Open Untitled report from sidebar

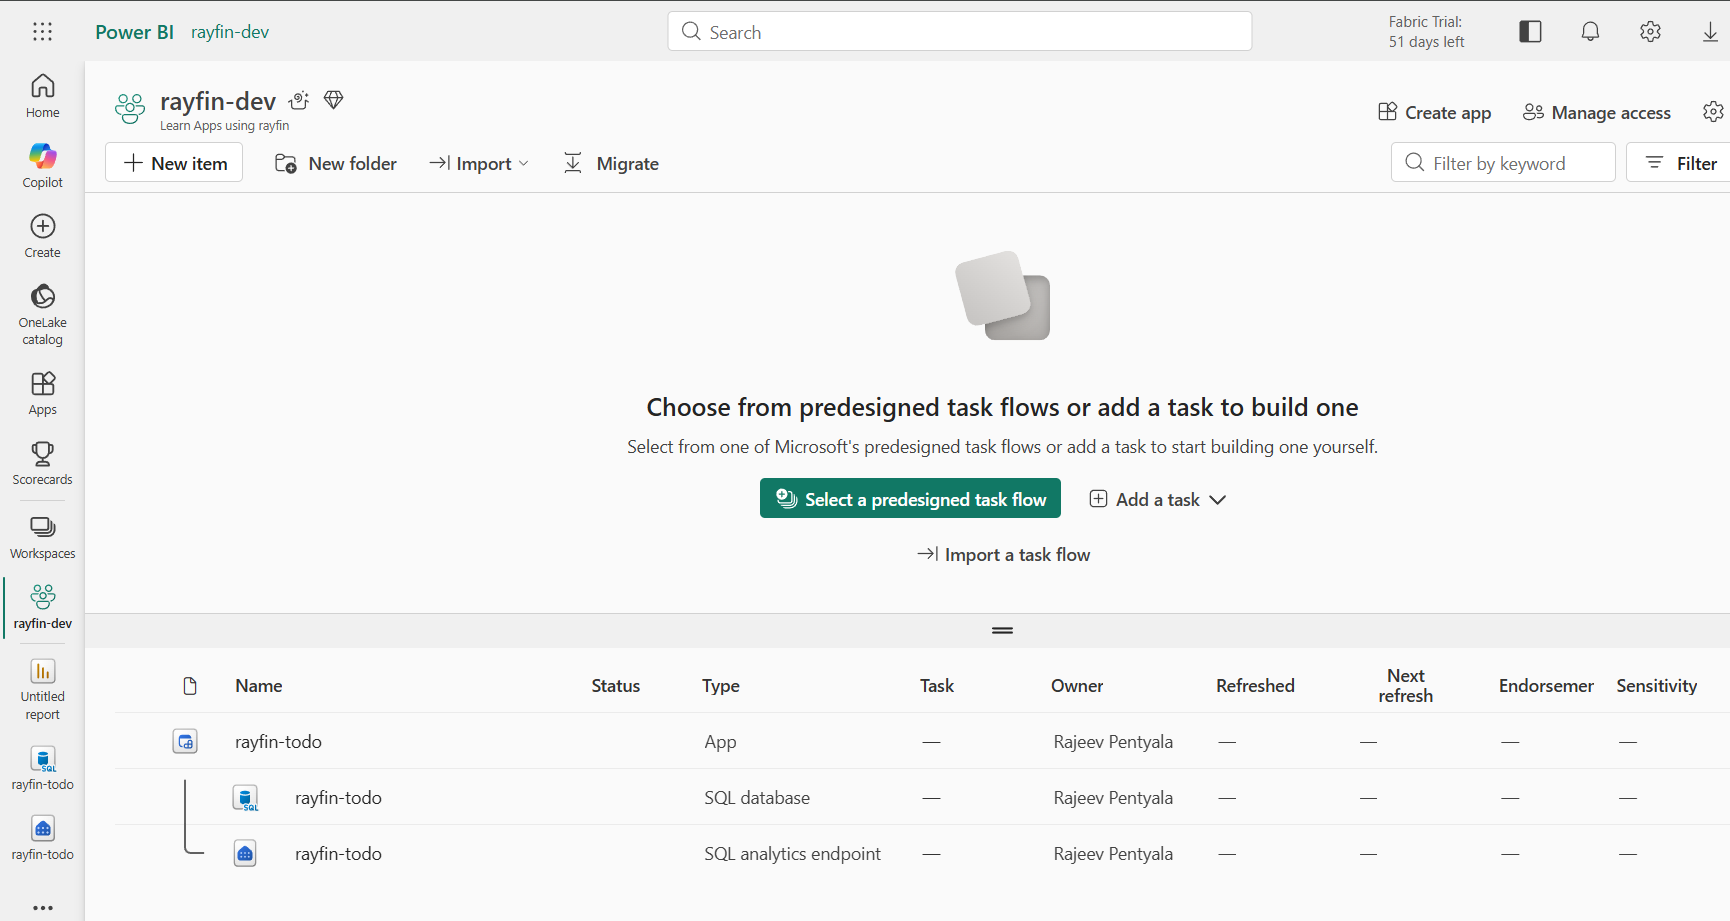[x=42, y=690]
